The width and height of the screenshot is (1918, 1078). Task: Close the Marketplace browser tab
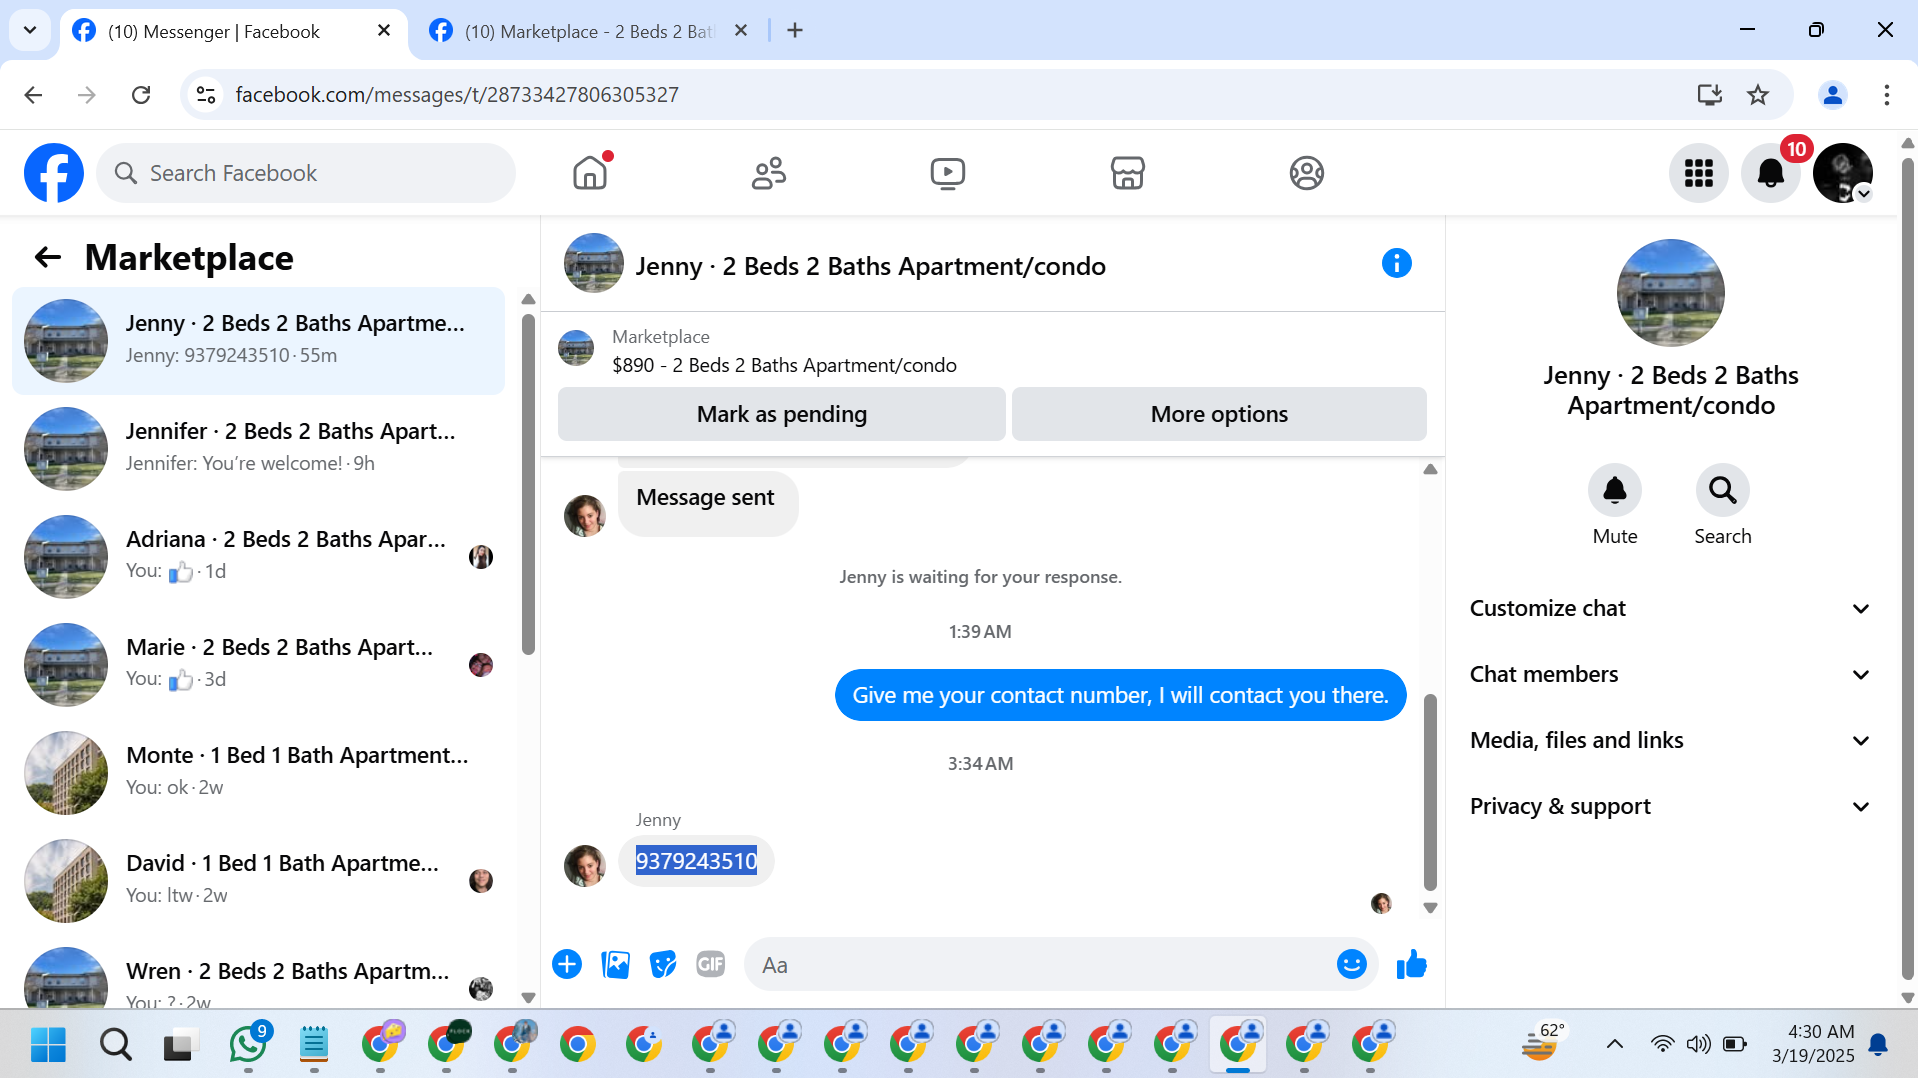point(741,31)
